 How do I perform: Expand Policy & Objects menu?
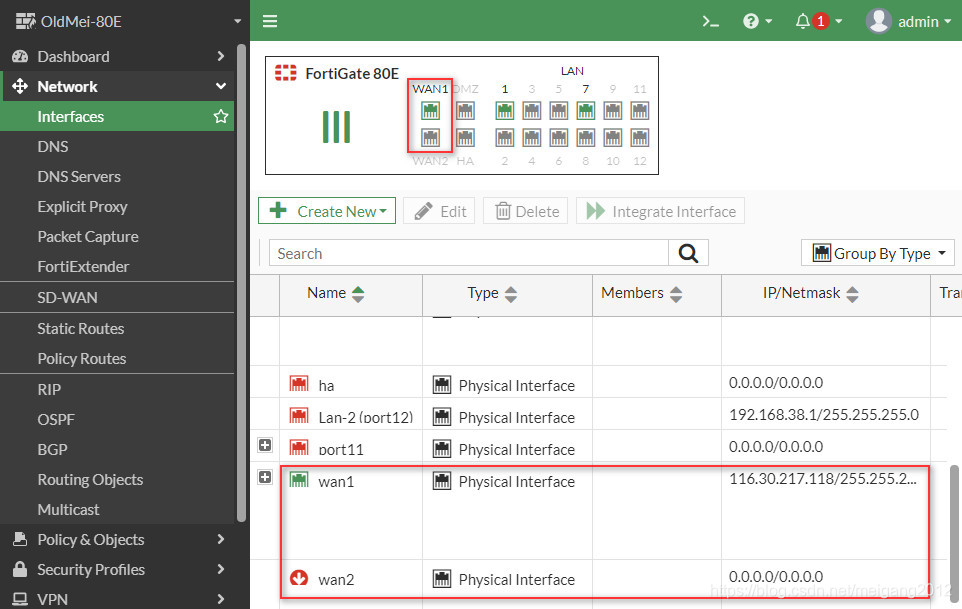pos(117,540)
